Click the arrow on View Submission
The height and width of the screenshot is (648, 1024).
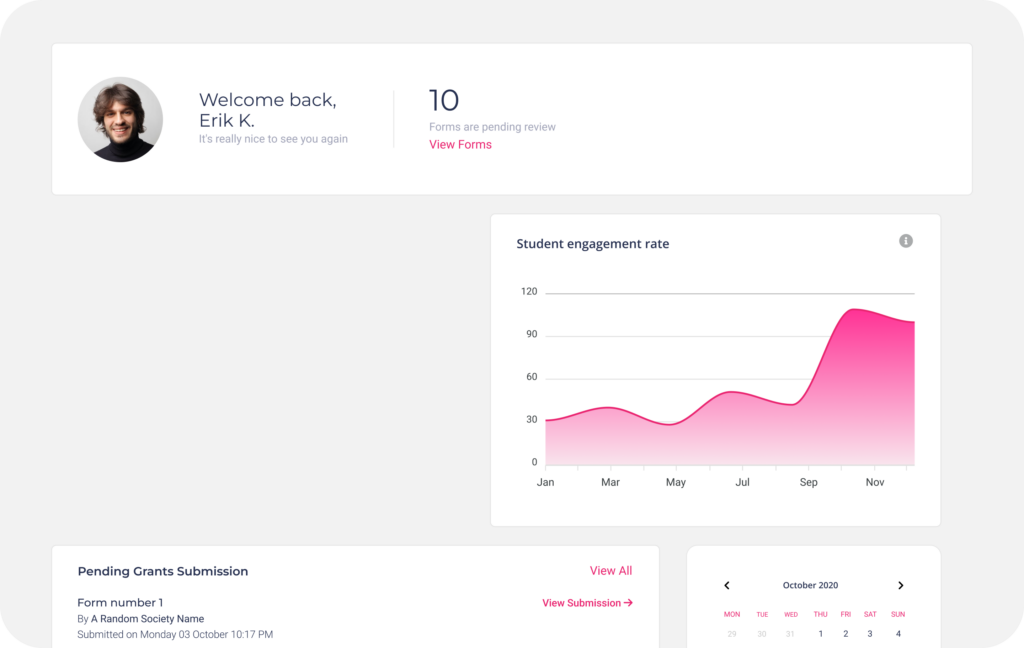[x=628, y=603]
